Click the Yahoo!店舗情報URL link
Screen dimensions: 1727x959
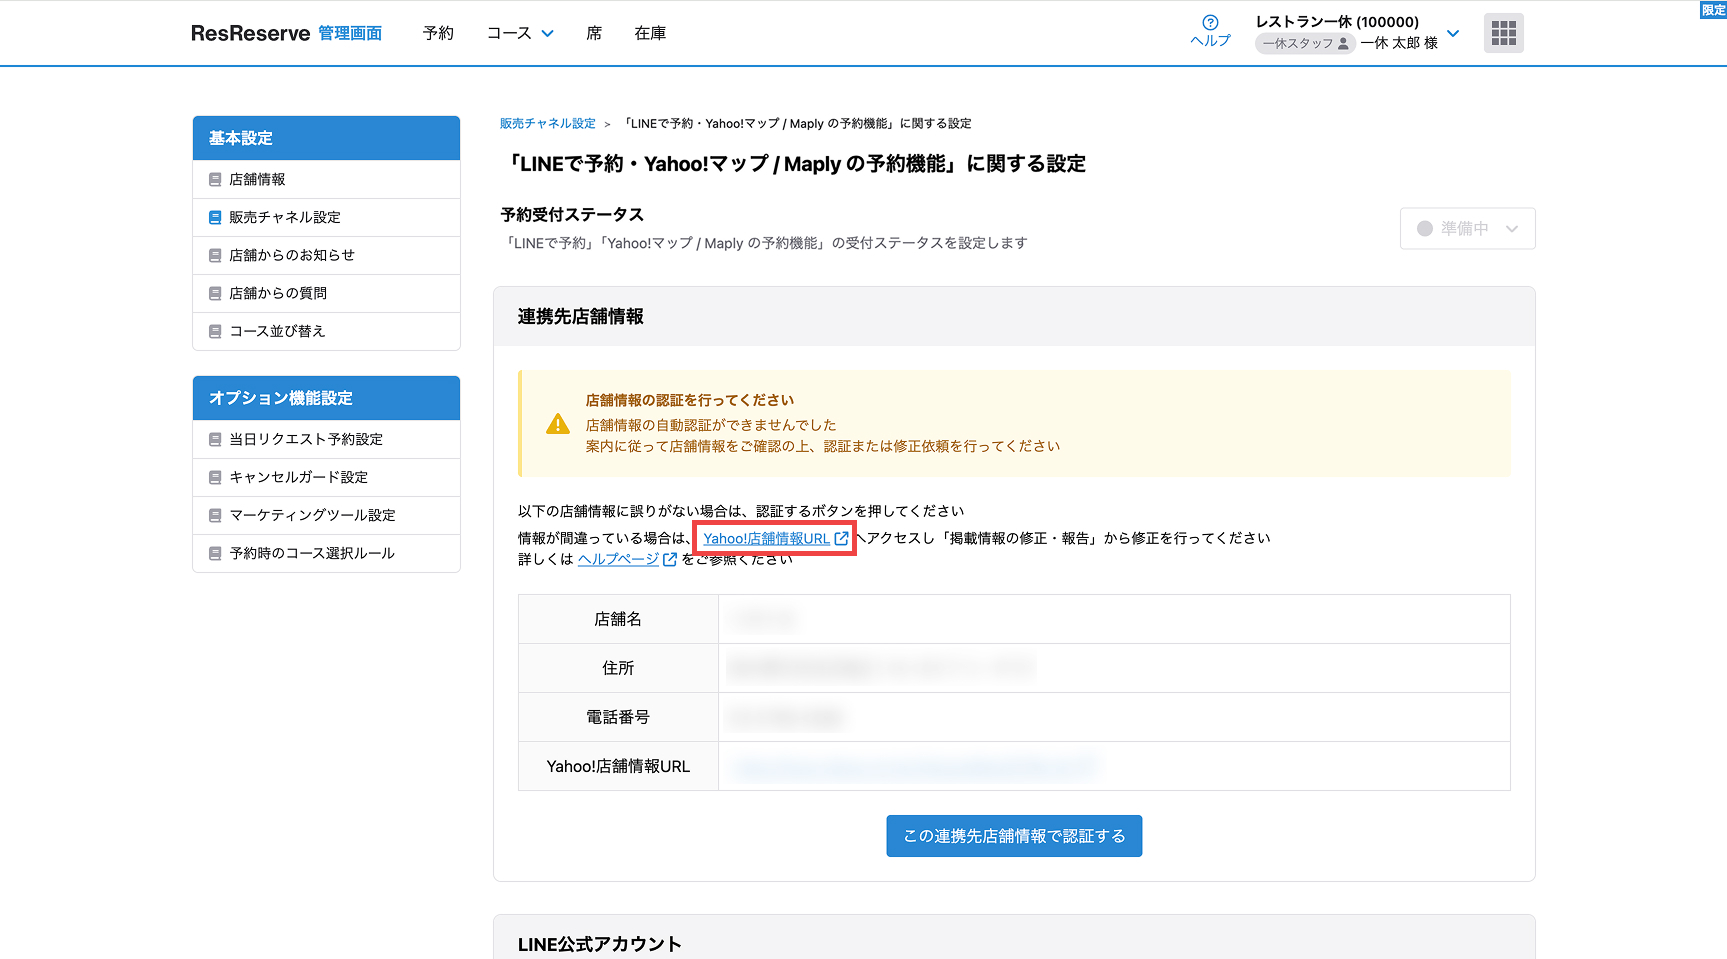point(766,538)
